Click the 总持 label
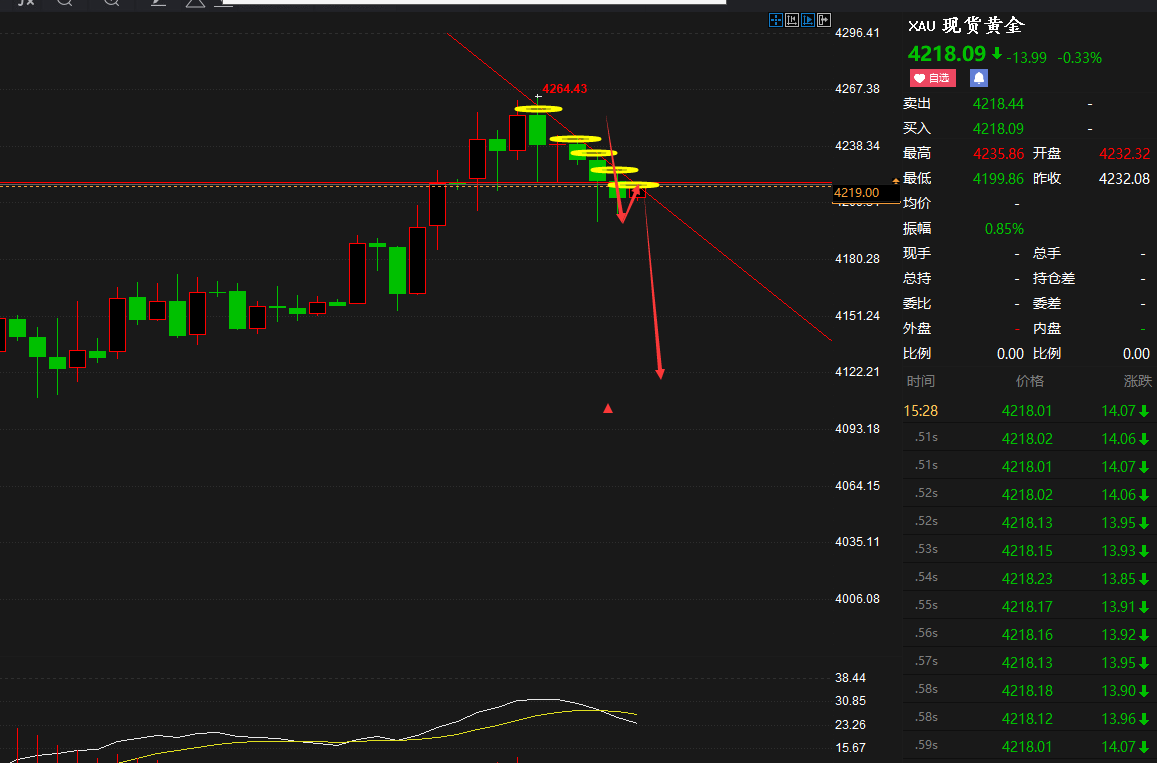Viewport: 1157px width, 763px height. tap(917, 278)
